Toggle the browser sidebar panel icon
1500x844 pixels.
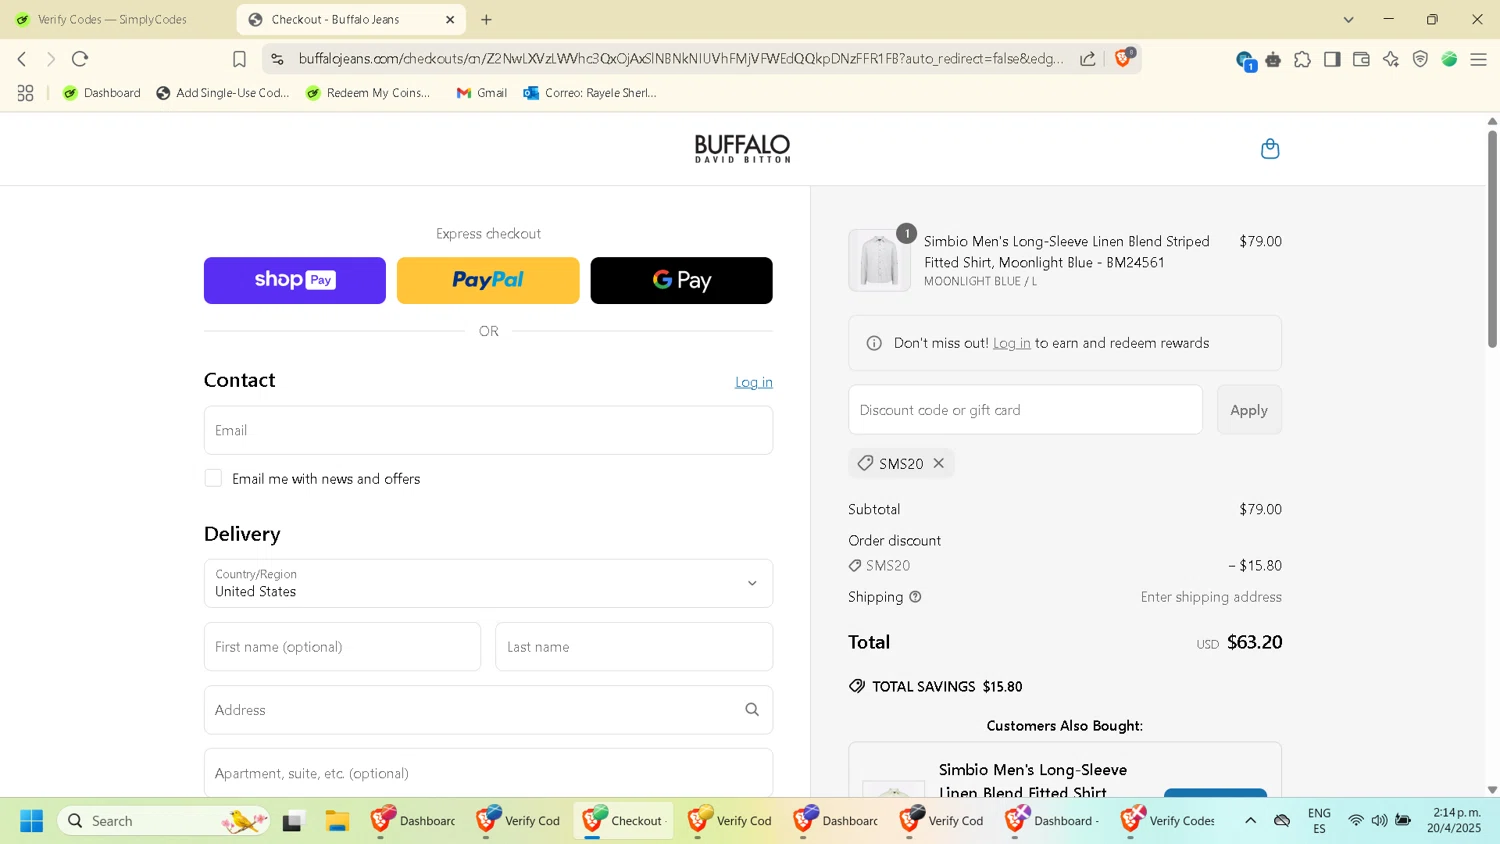[x=1332, y=60]
